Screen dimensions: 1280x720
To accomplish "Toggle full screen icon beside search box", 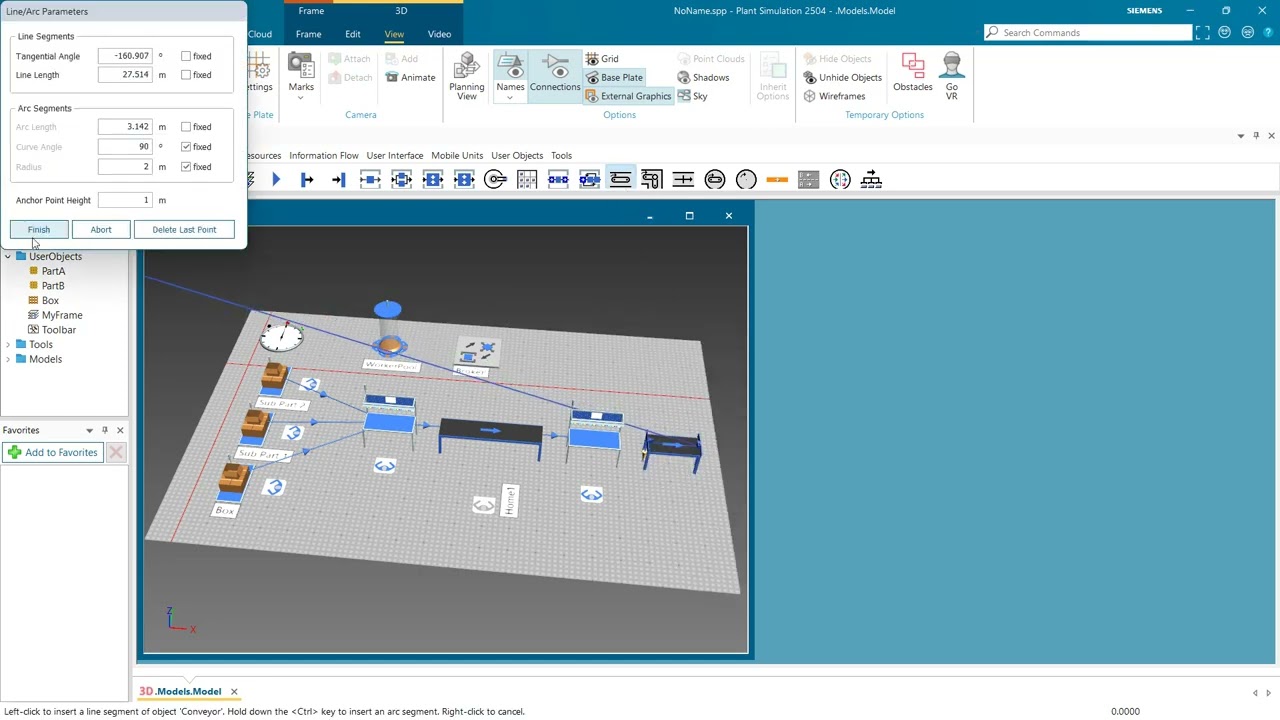I will point(1203,33).
